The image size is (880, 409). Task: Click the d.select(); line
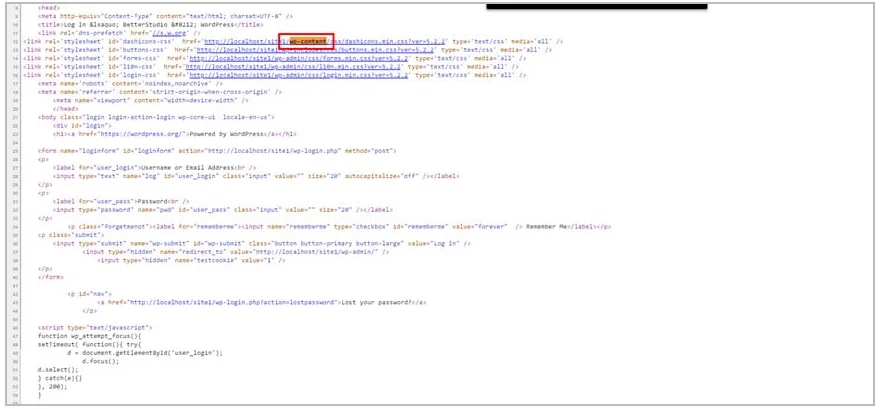pyautogui.click(x=58, y=370)
